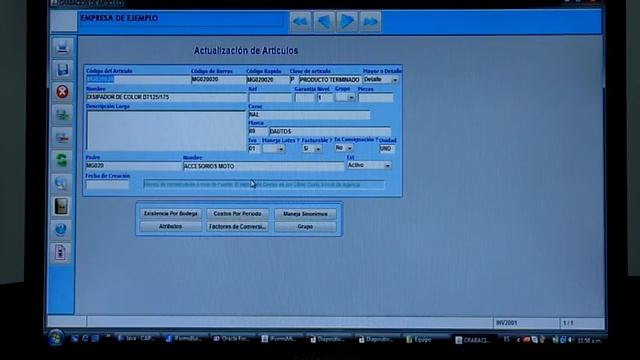Viewport: 640px width, 360px height.
Task: Go to the first record
Action: pos(300,22)
